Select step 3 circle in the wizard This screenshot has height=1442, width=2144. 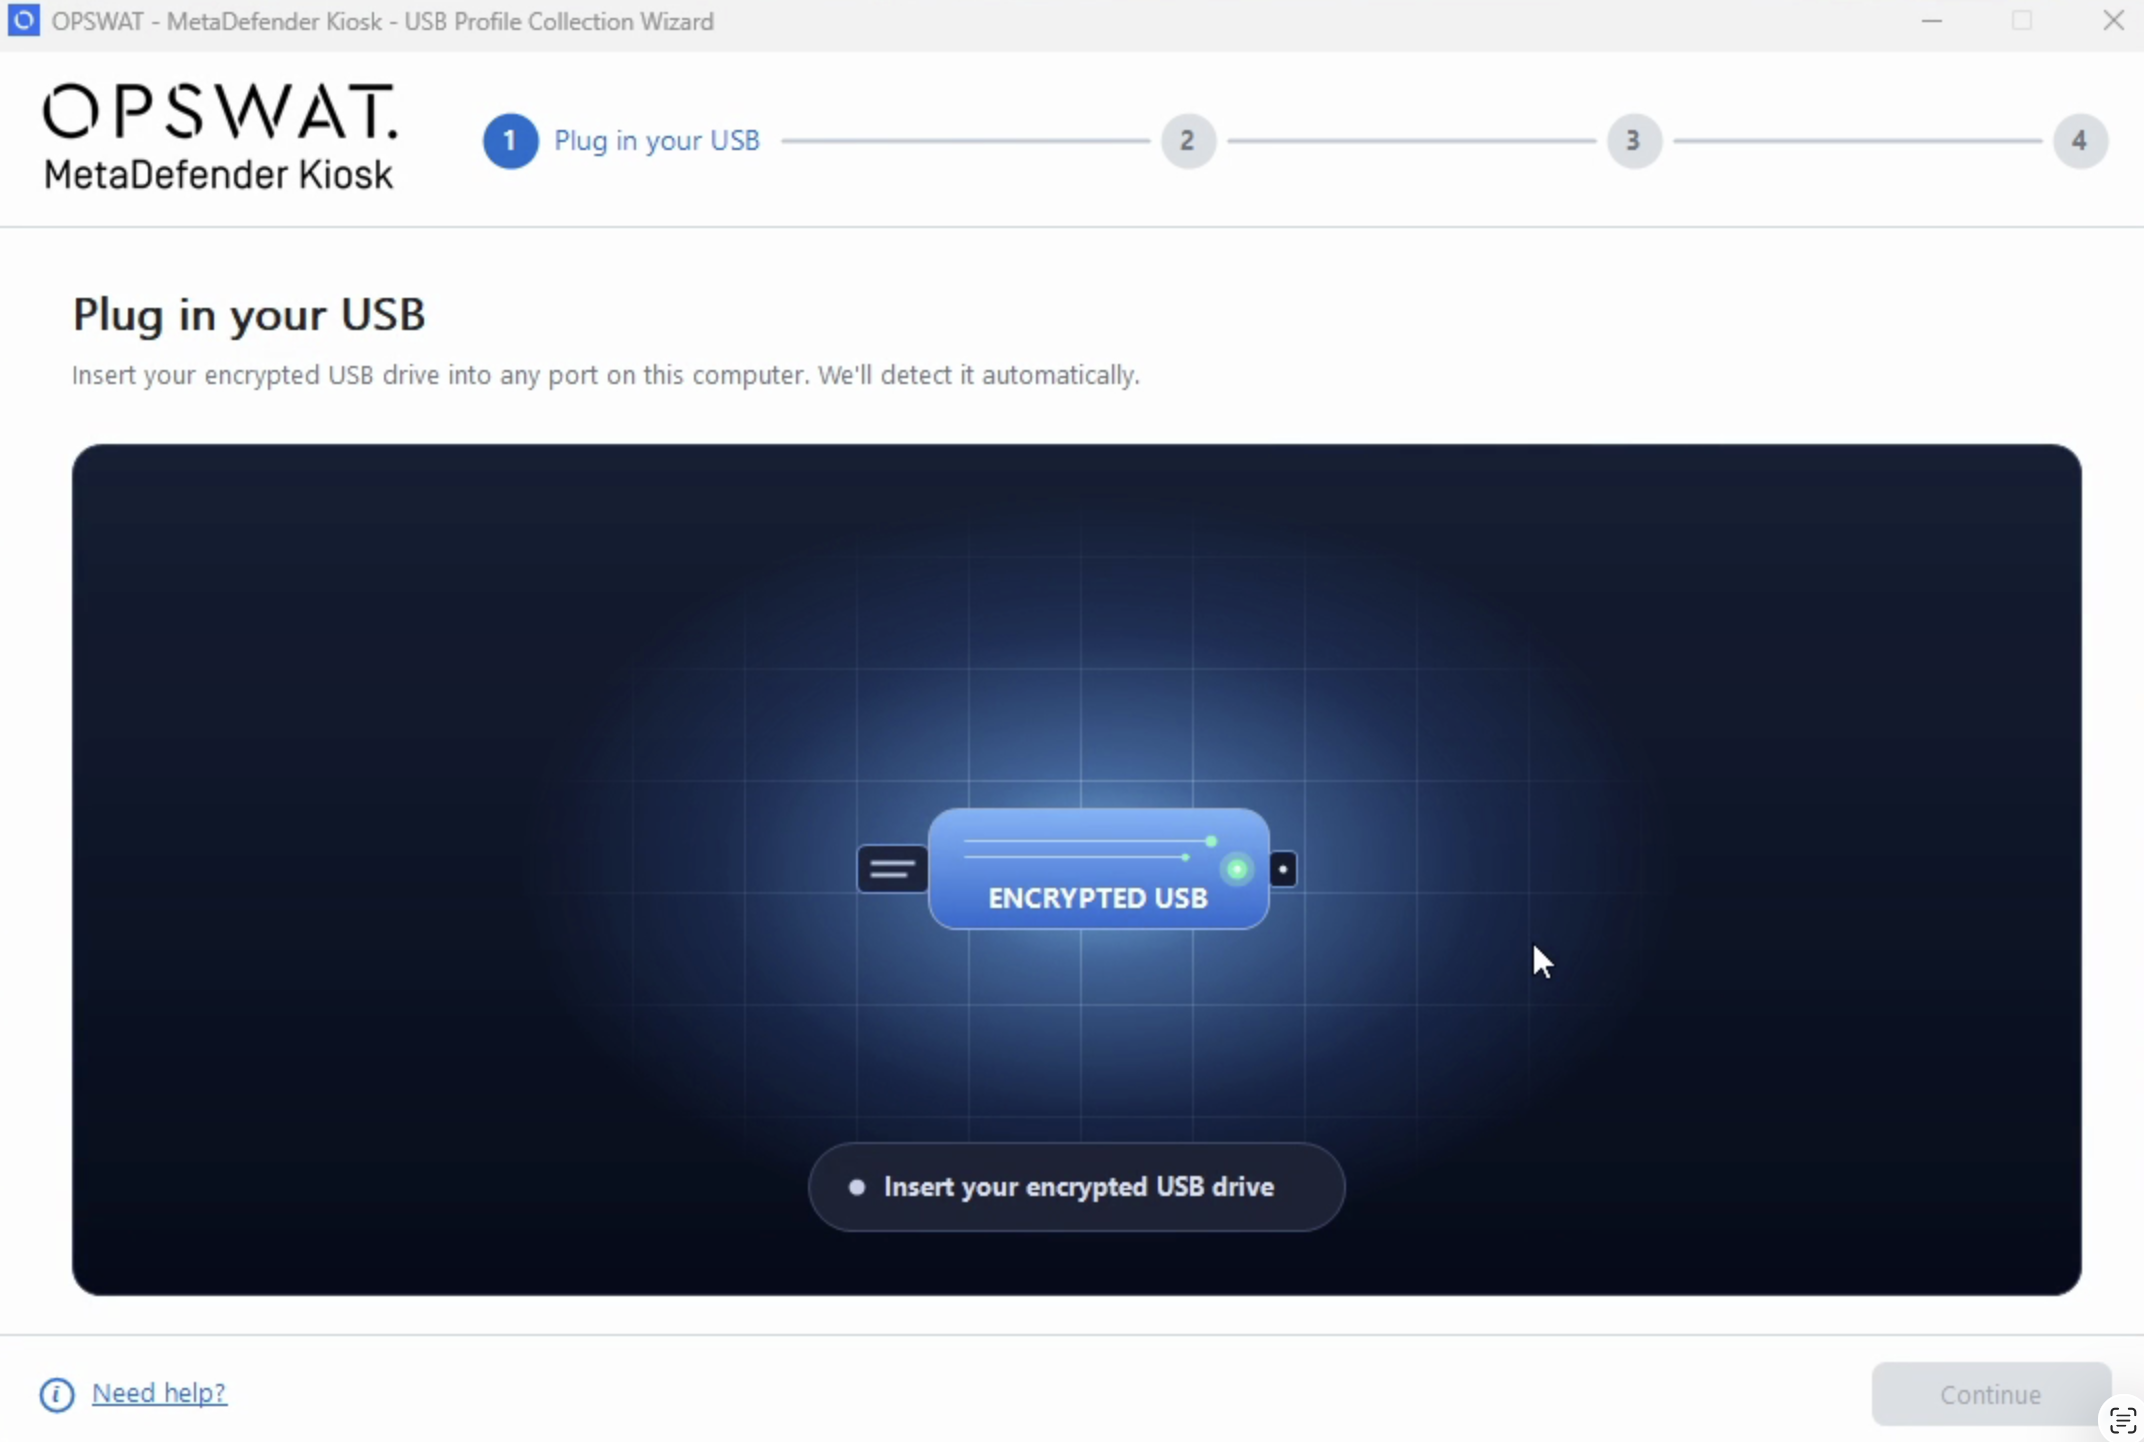click(1633, 141)
